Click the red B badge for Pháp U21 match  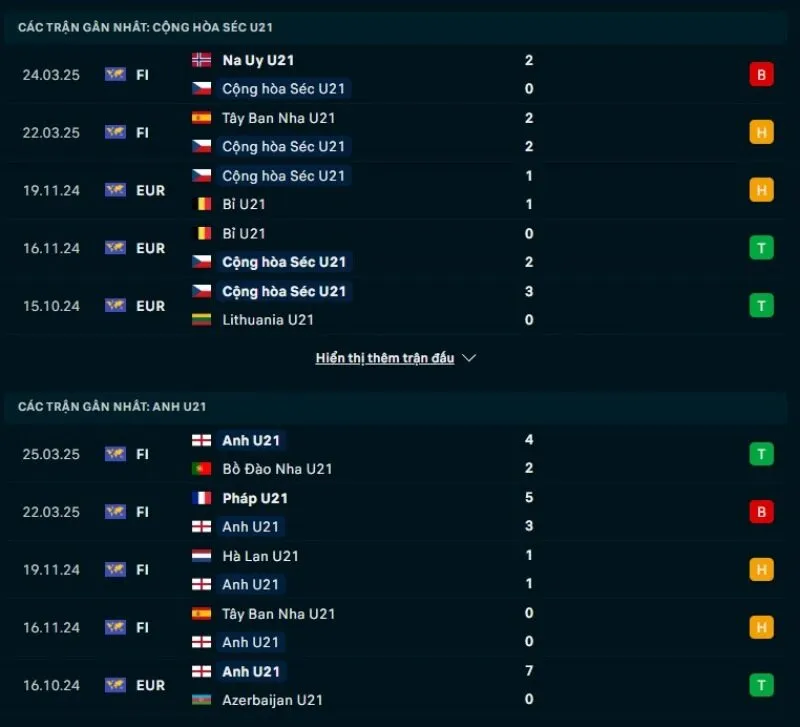tap(761, 512)
